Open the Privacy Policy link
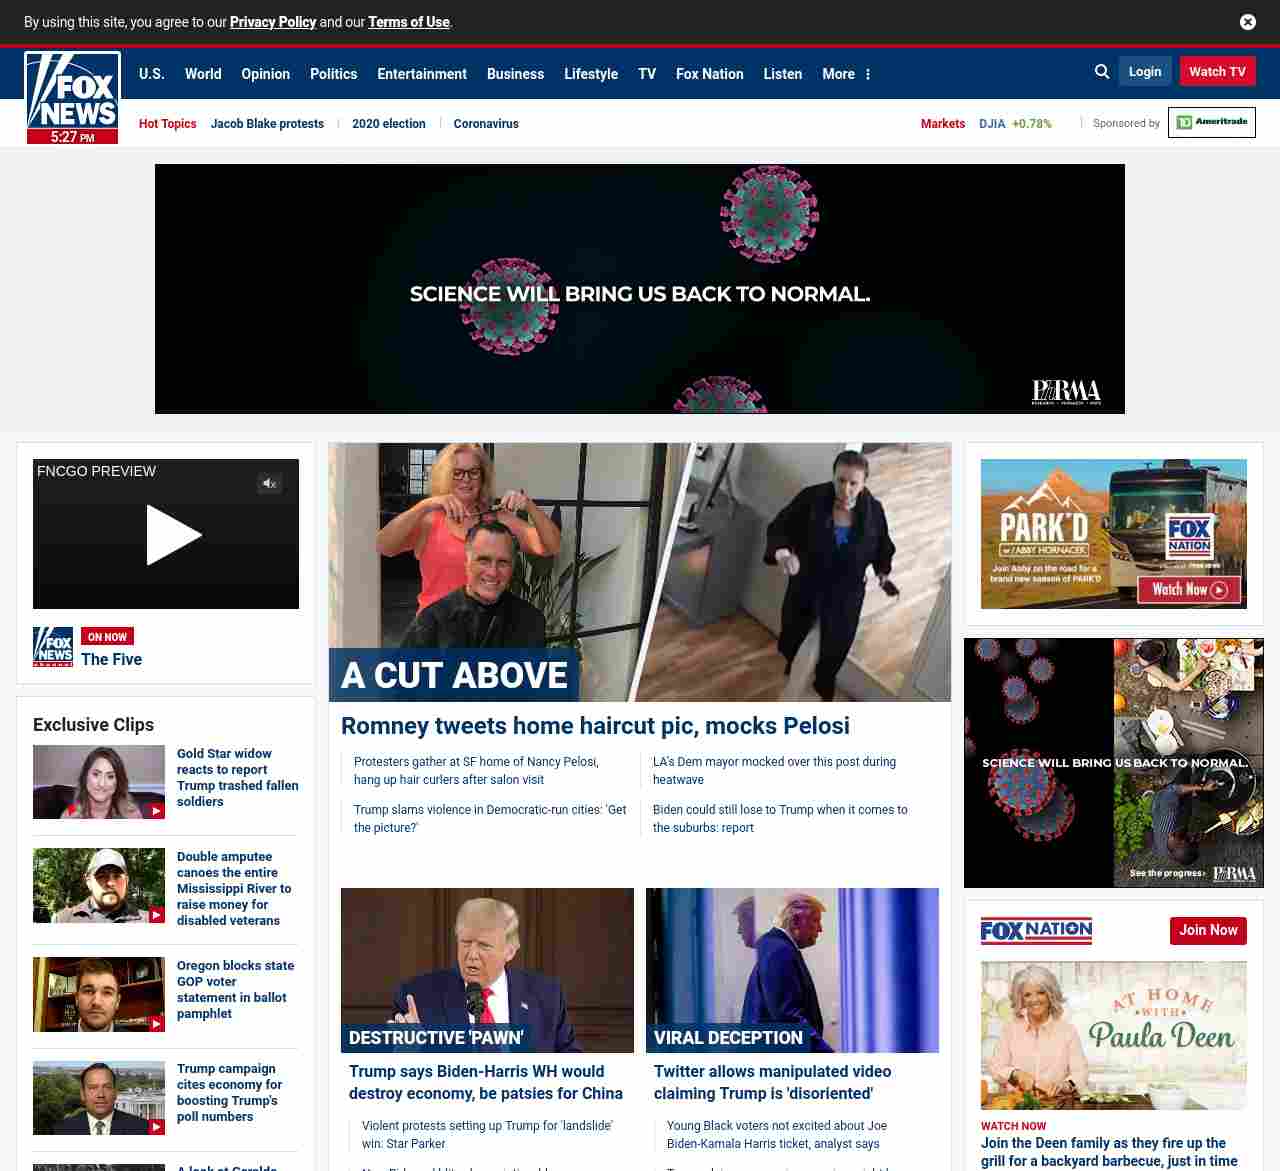Screen dimensions: 1280x1171 [272, 22]
